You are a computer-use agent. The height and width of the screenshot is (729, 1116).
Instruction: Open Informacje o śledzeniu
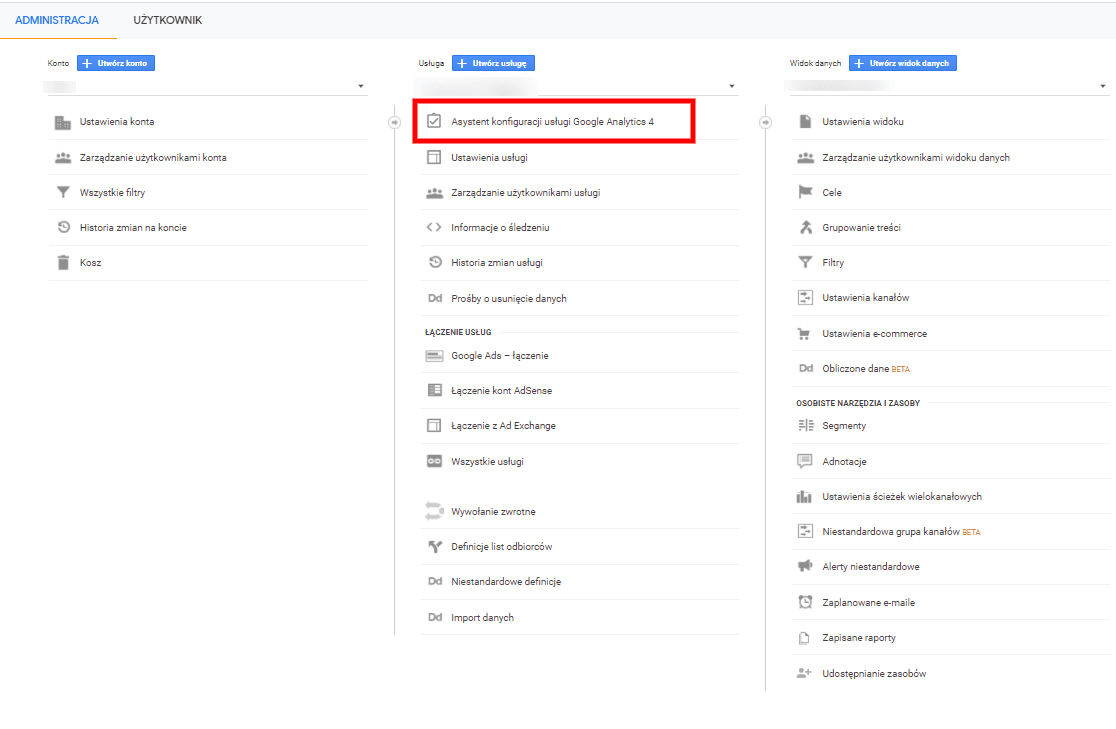(x=500, y=228)
